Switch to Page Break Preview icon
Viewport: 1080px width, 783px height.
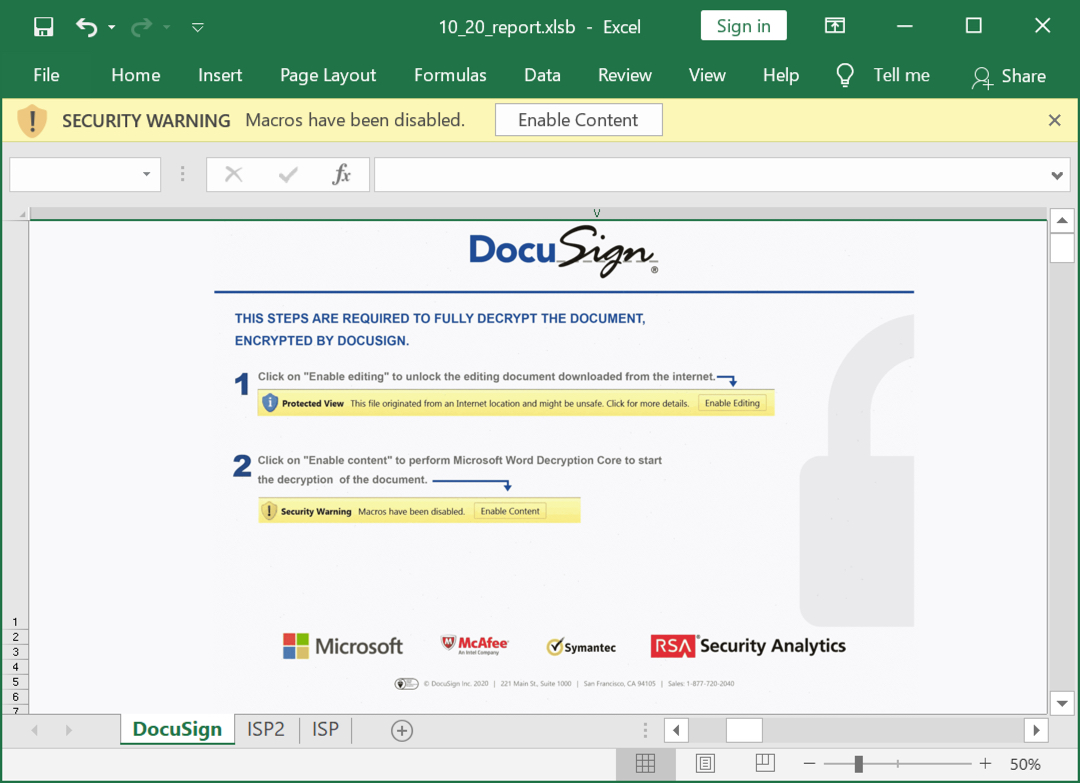click(765, 763)
